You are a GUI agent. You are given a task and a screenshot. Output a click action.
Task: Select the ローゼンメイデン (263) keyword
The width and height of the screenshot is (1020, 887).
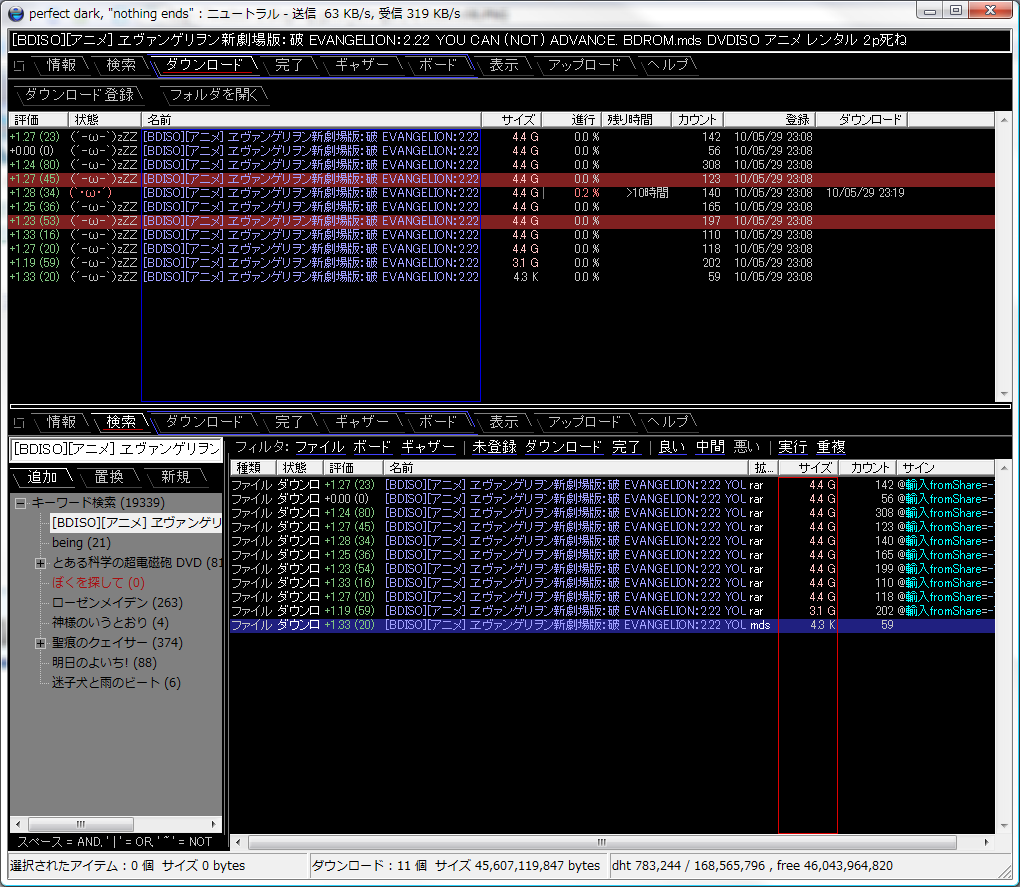(117, 603)
